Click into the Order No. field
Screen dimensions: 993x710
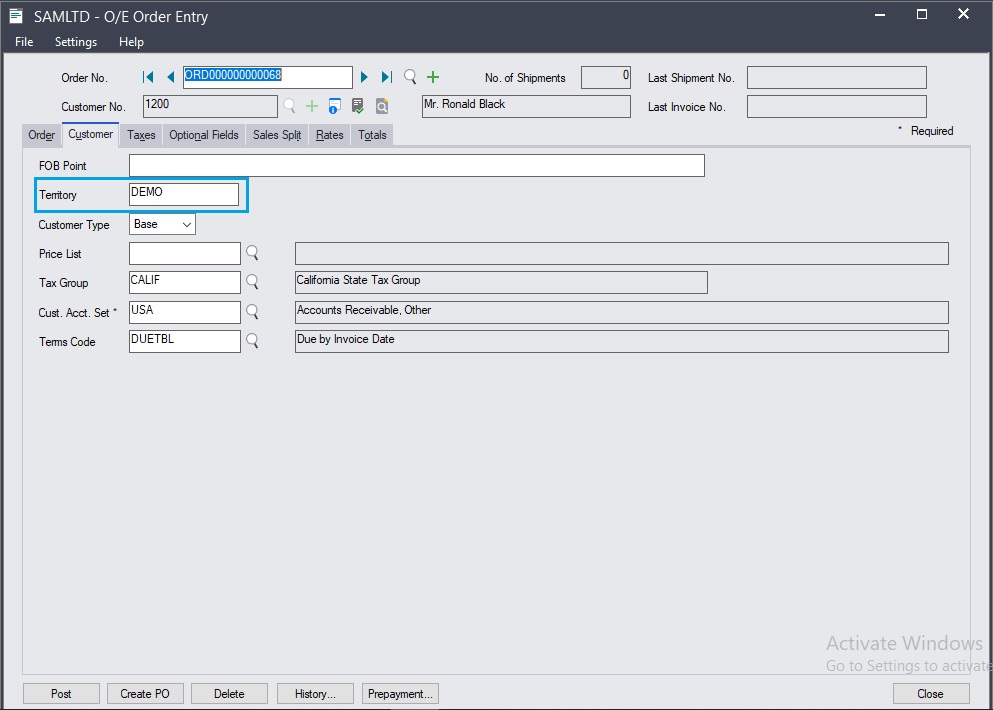pyautogui.click(x=267, y=77)
